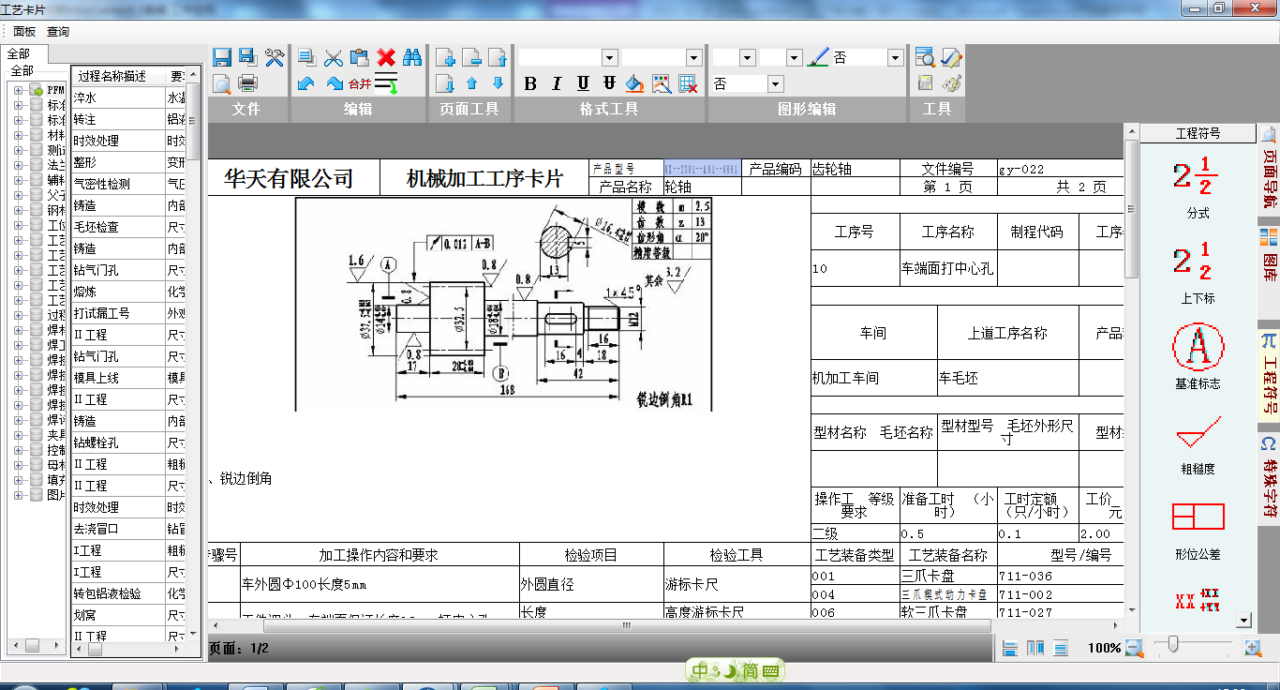Click the search document icon in 工具 group
Screen dimensions: 1280x690
pos(925,58)
